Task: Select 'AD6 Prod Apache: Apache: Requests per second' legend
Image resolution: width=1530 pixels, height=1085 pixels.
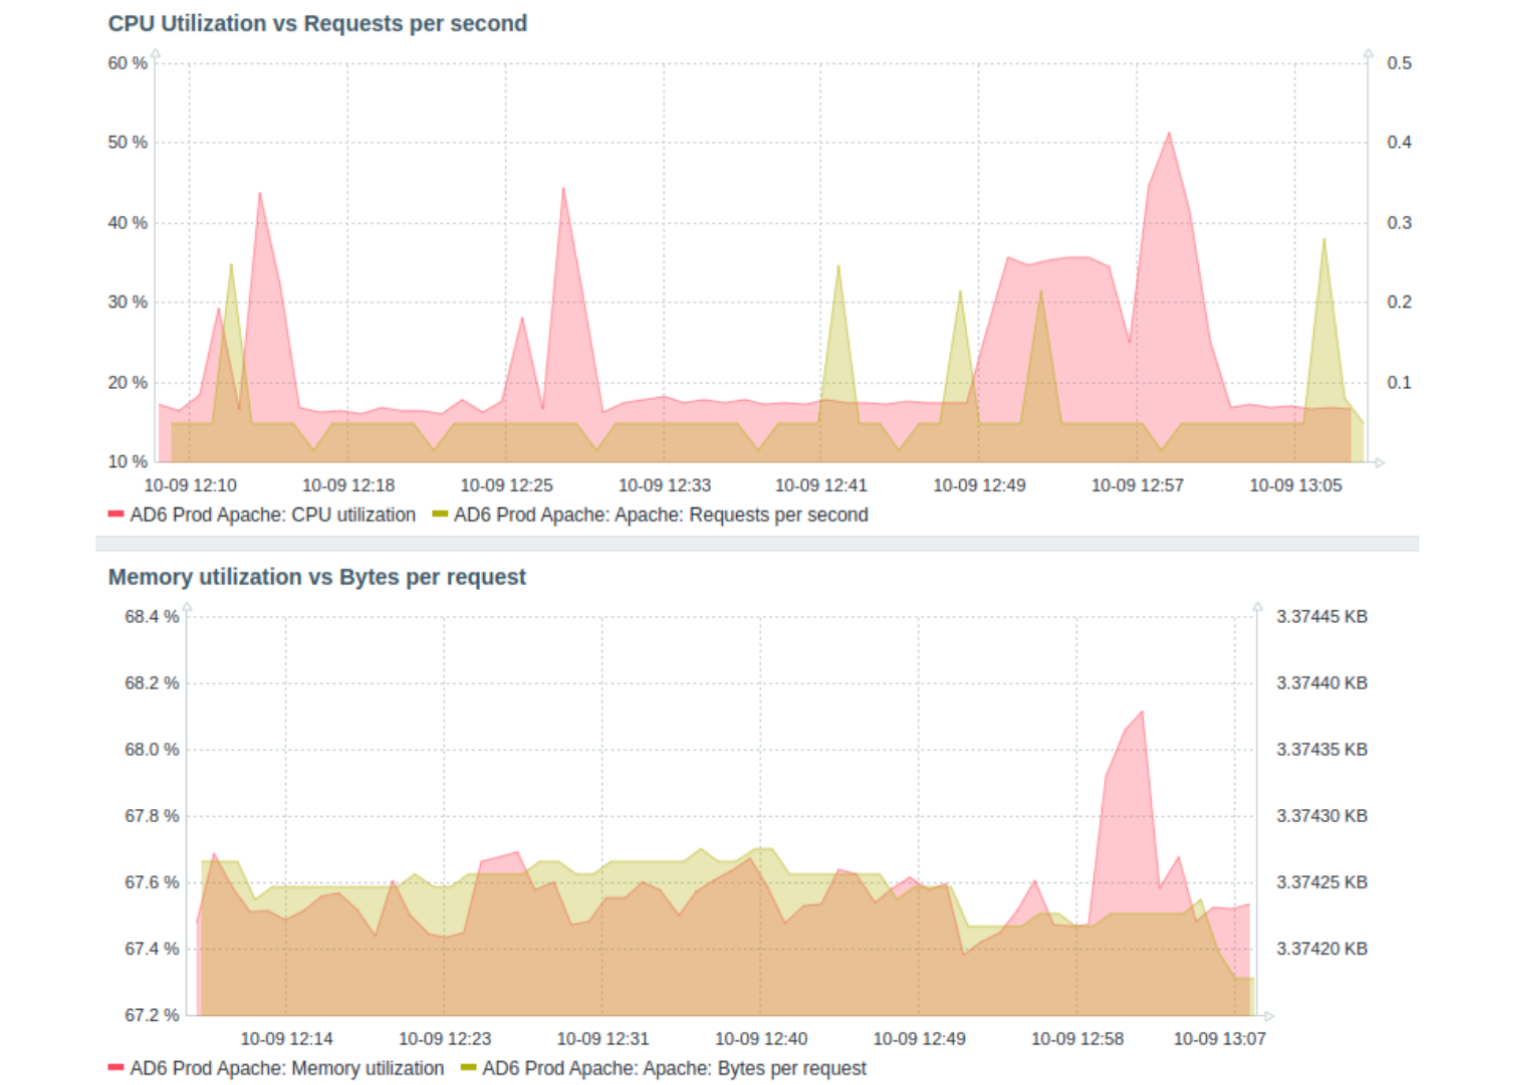Action: coord(661,515)
